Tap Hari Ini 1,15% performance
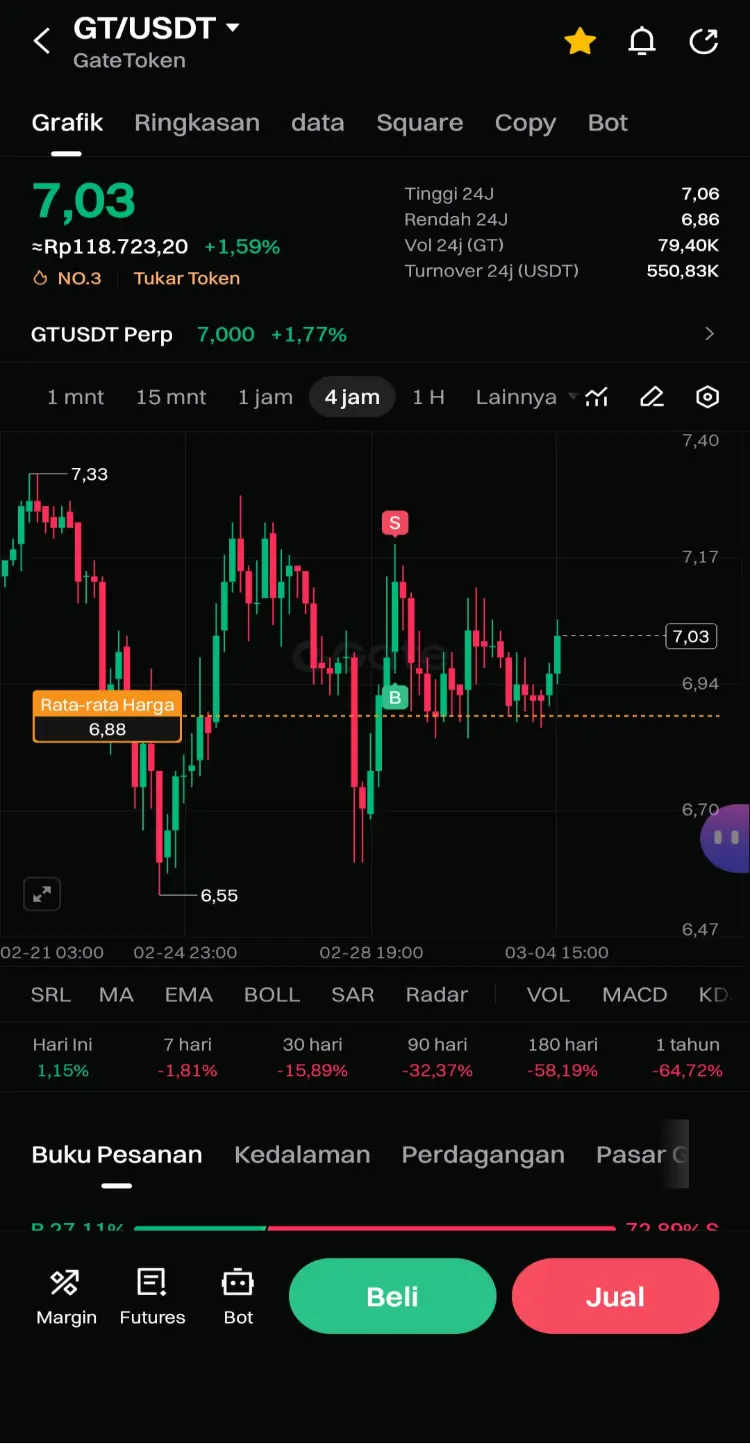The width and height of the screenshot is (750, 1444). coord(63,1057)
